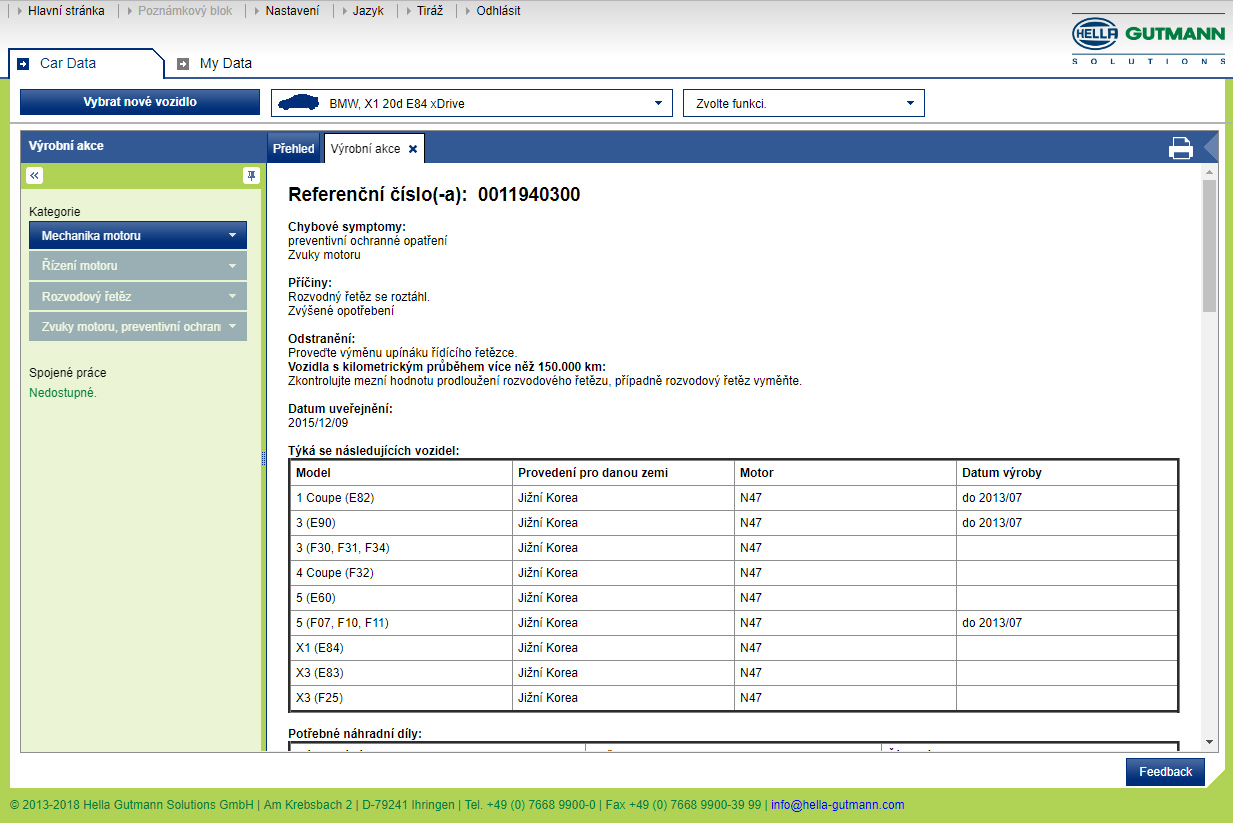This screenshot has width=1233, height=824.
Task: Open the BMW X1 vehicle dropdown
Action: tap(472, 103)
